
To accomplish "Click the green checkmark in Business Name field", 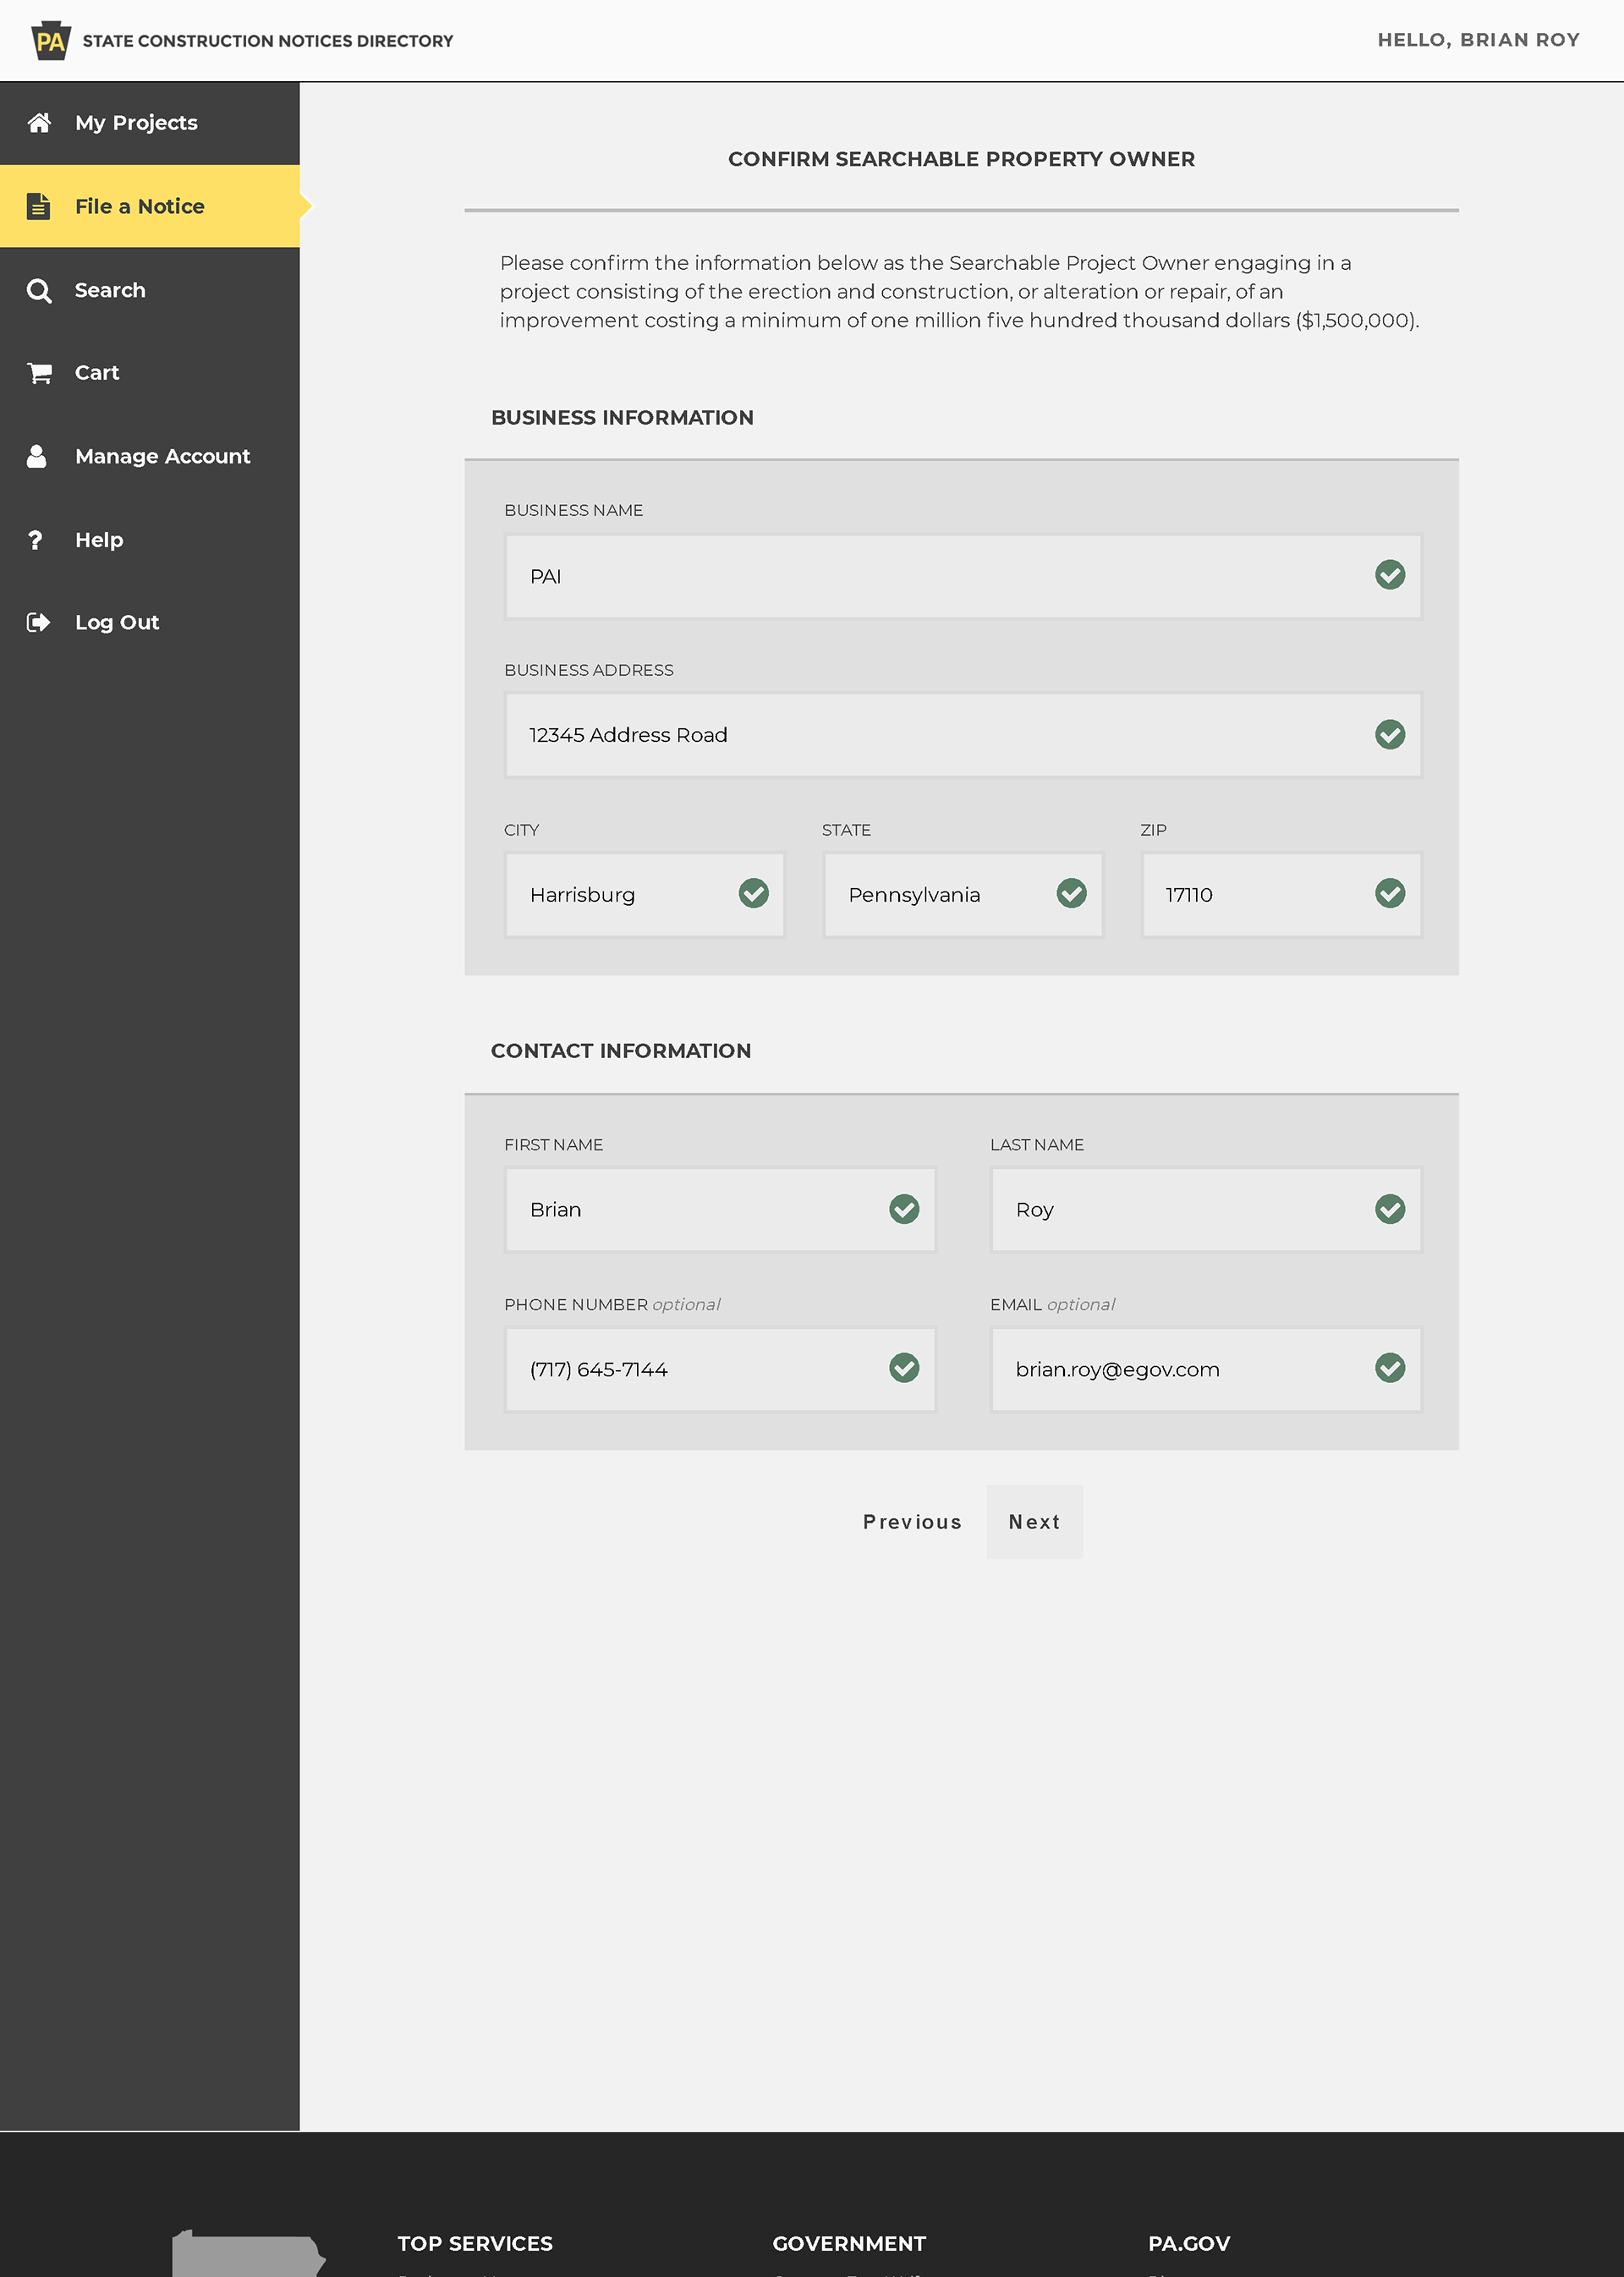I will [1389, 575].
